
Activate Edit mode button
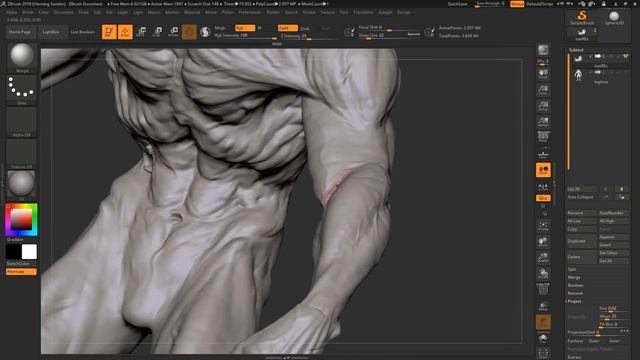109,32
